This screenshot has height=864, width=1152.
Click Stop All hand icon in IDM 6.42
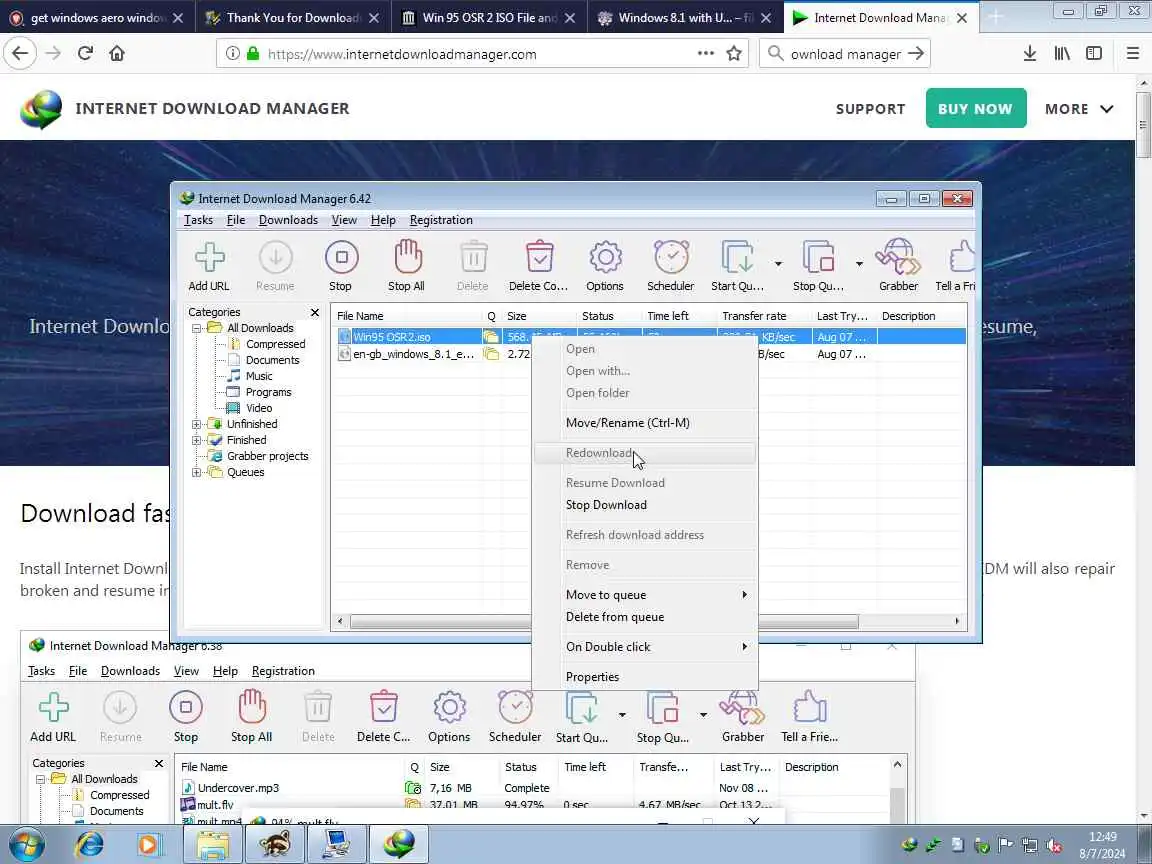point(407,257)
